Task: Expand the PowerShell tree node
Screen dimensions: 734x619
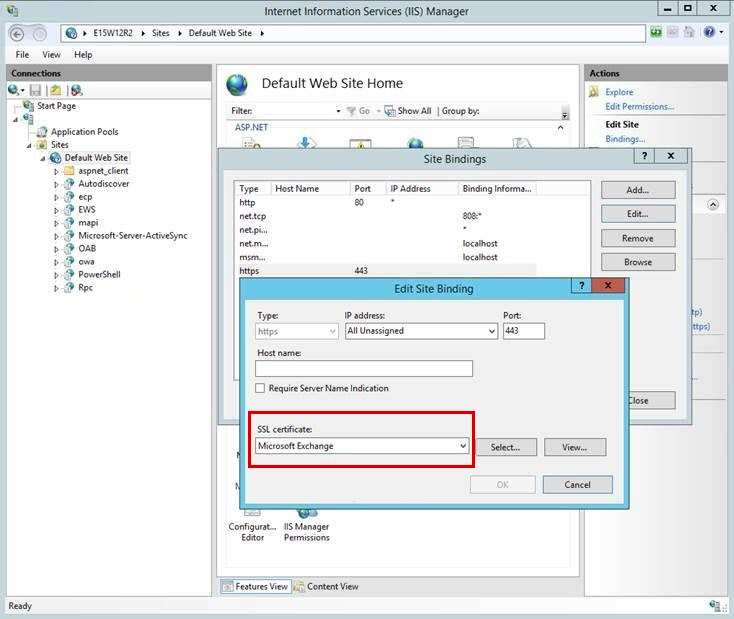Action: (x=56, y=275)
